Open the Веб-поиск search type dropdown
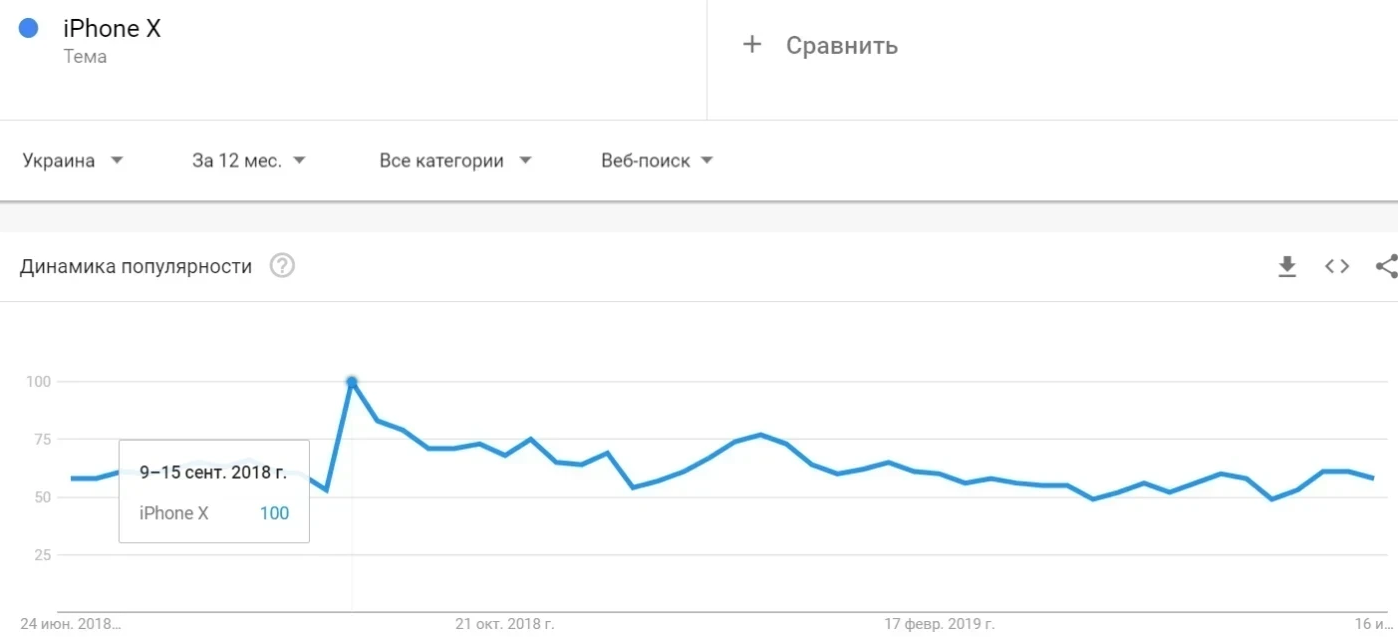The width and height of the screenshot is (1398, 637). pyautogui.click(x=657, y=160)
